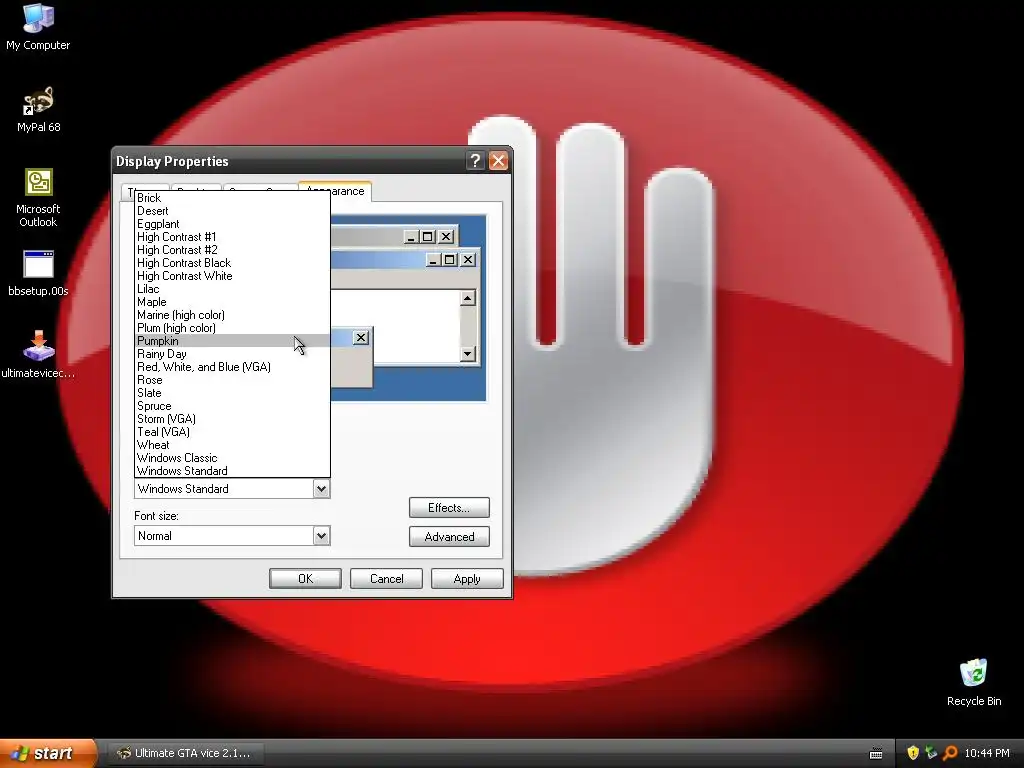This screenshot has height=768, width=1024.
Task: Open the Start menu
Action: [x=48, y=753]
